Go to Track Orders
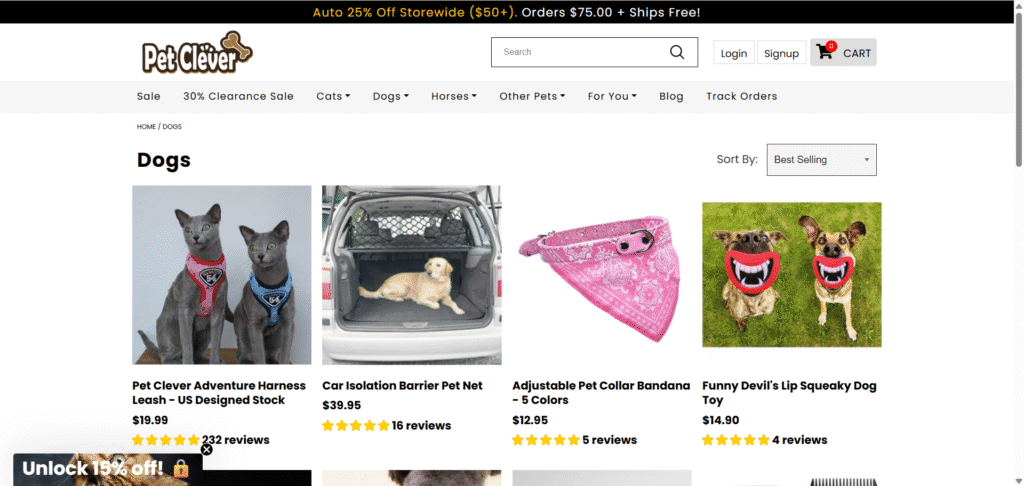 click(x=741, y=96)
